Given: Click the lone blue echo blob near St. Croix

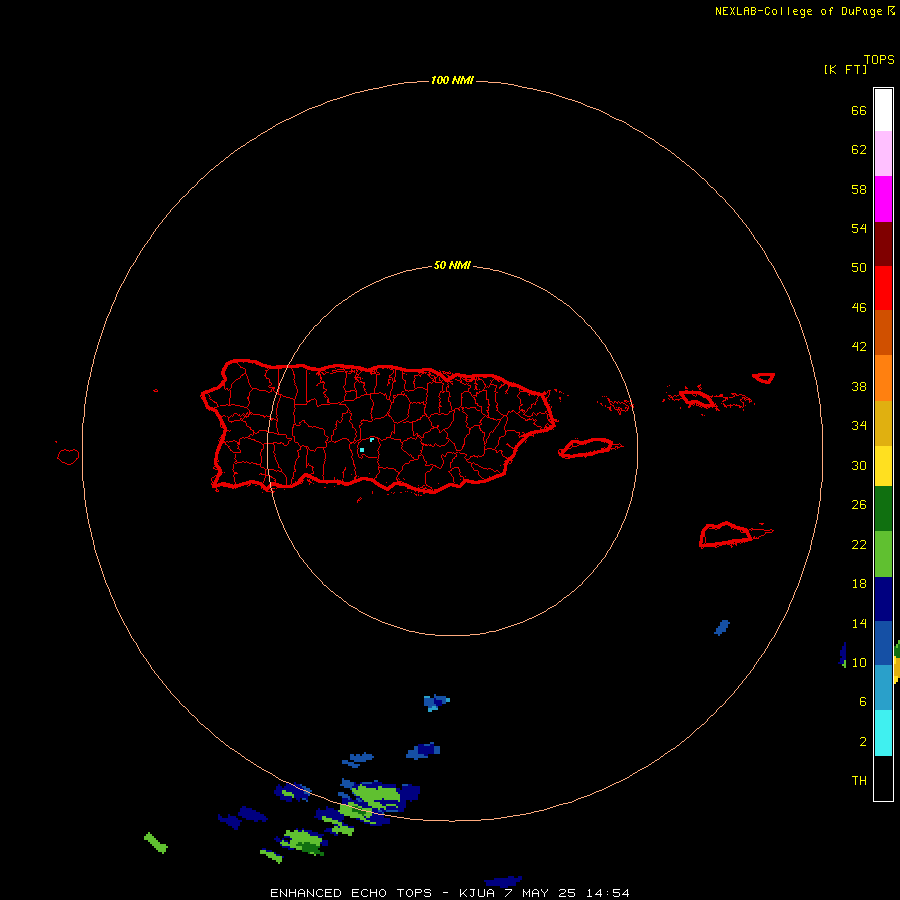Looking at the screenshot, I should [722, 627].
